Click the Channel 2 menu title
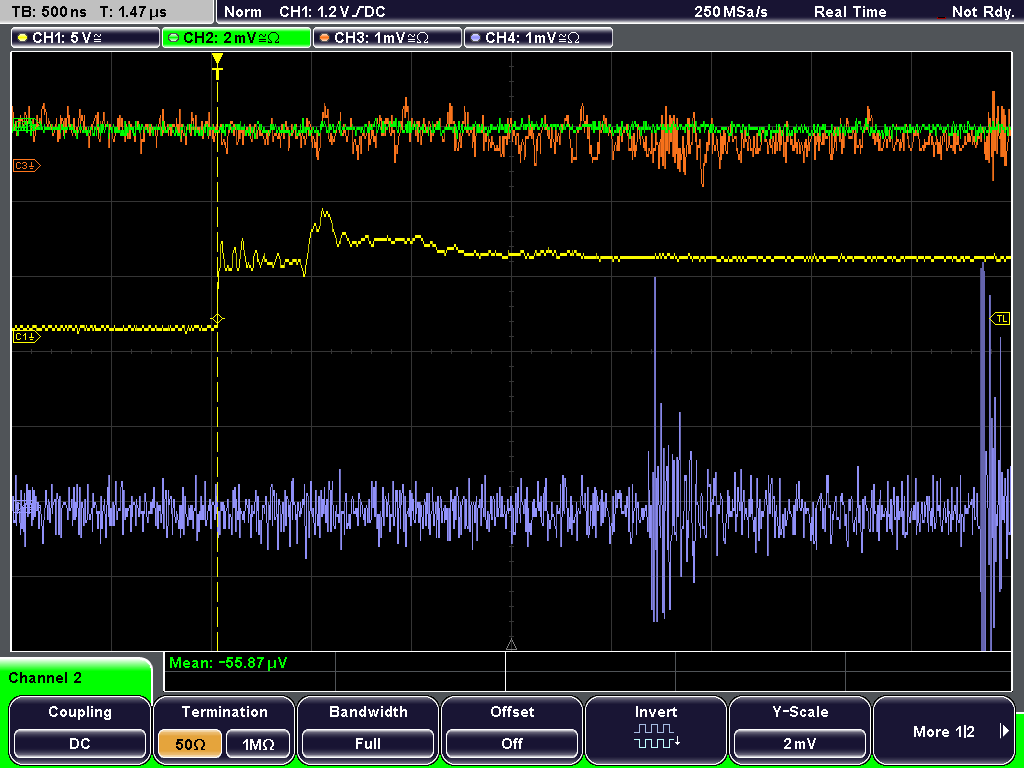The height and width of the screenshot is (768, 1024). coord(45,678)
